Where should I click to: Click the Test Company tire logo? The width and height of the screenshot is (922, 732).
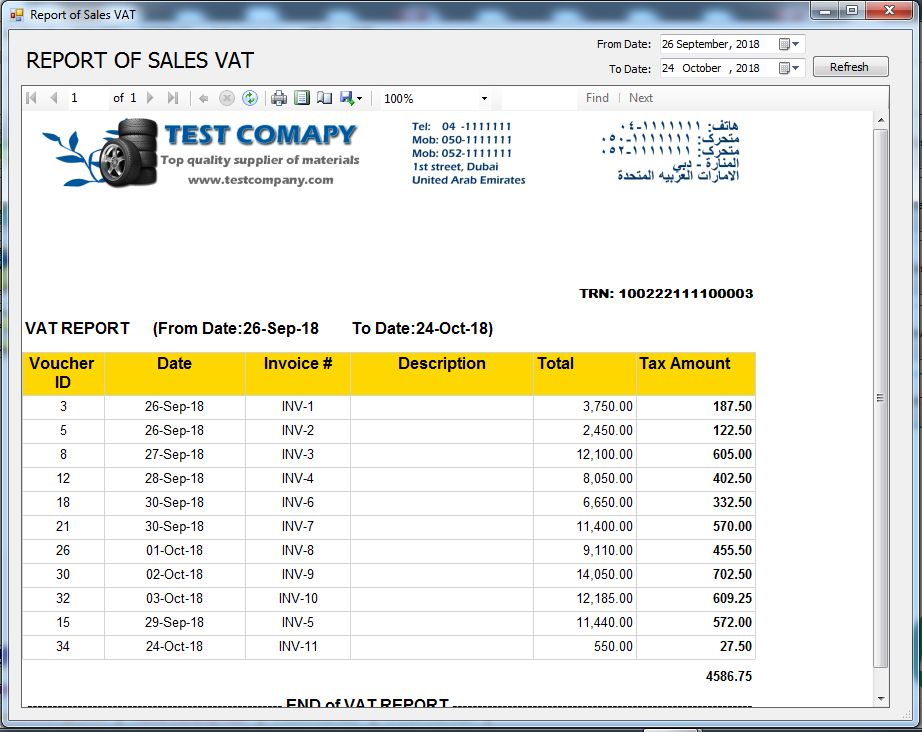pos(100,153)
